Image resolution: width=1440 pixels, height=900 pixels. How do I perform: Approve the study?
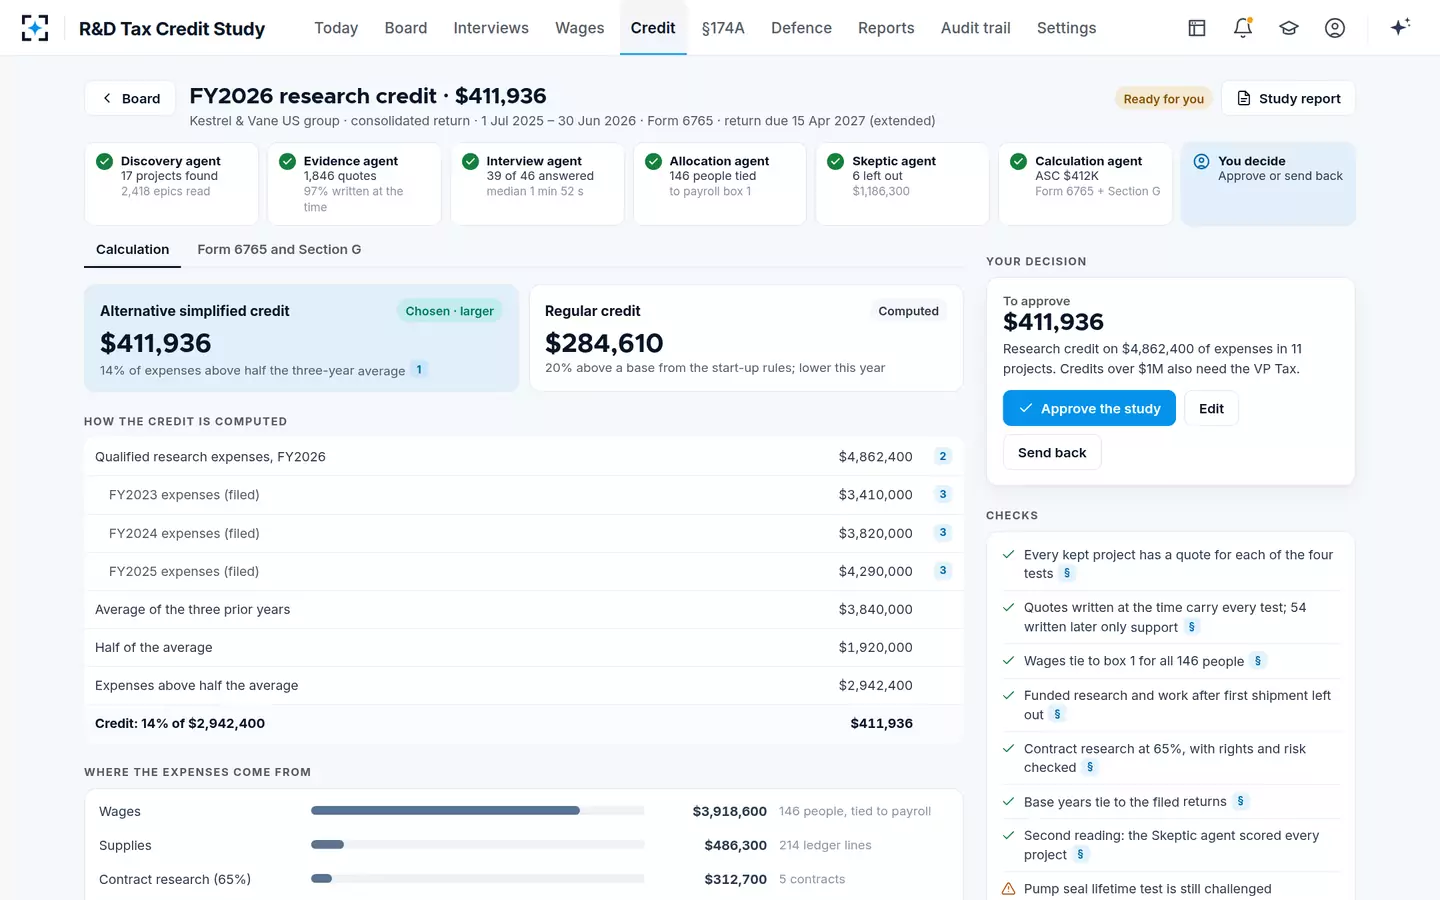tap(1089, 408)
